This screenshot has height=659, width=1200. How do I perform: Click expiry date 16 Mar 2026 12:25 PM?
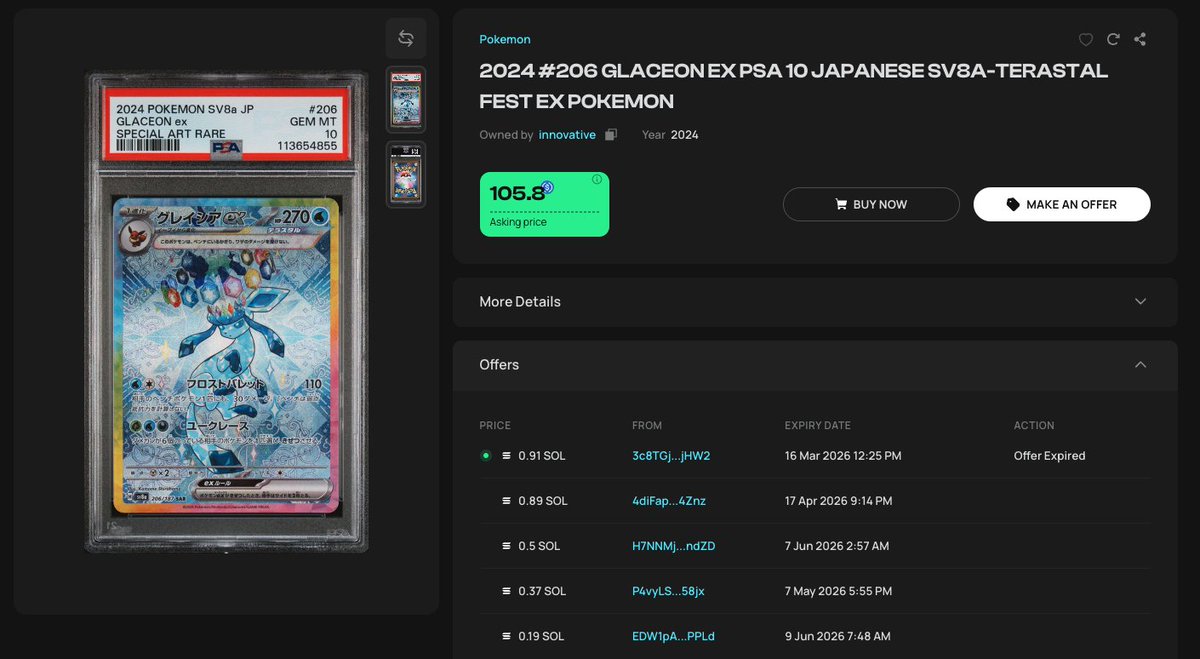click(x=843, y=456)
